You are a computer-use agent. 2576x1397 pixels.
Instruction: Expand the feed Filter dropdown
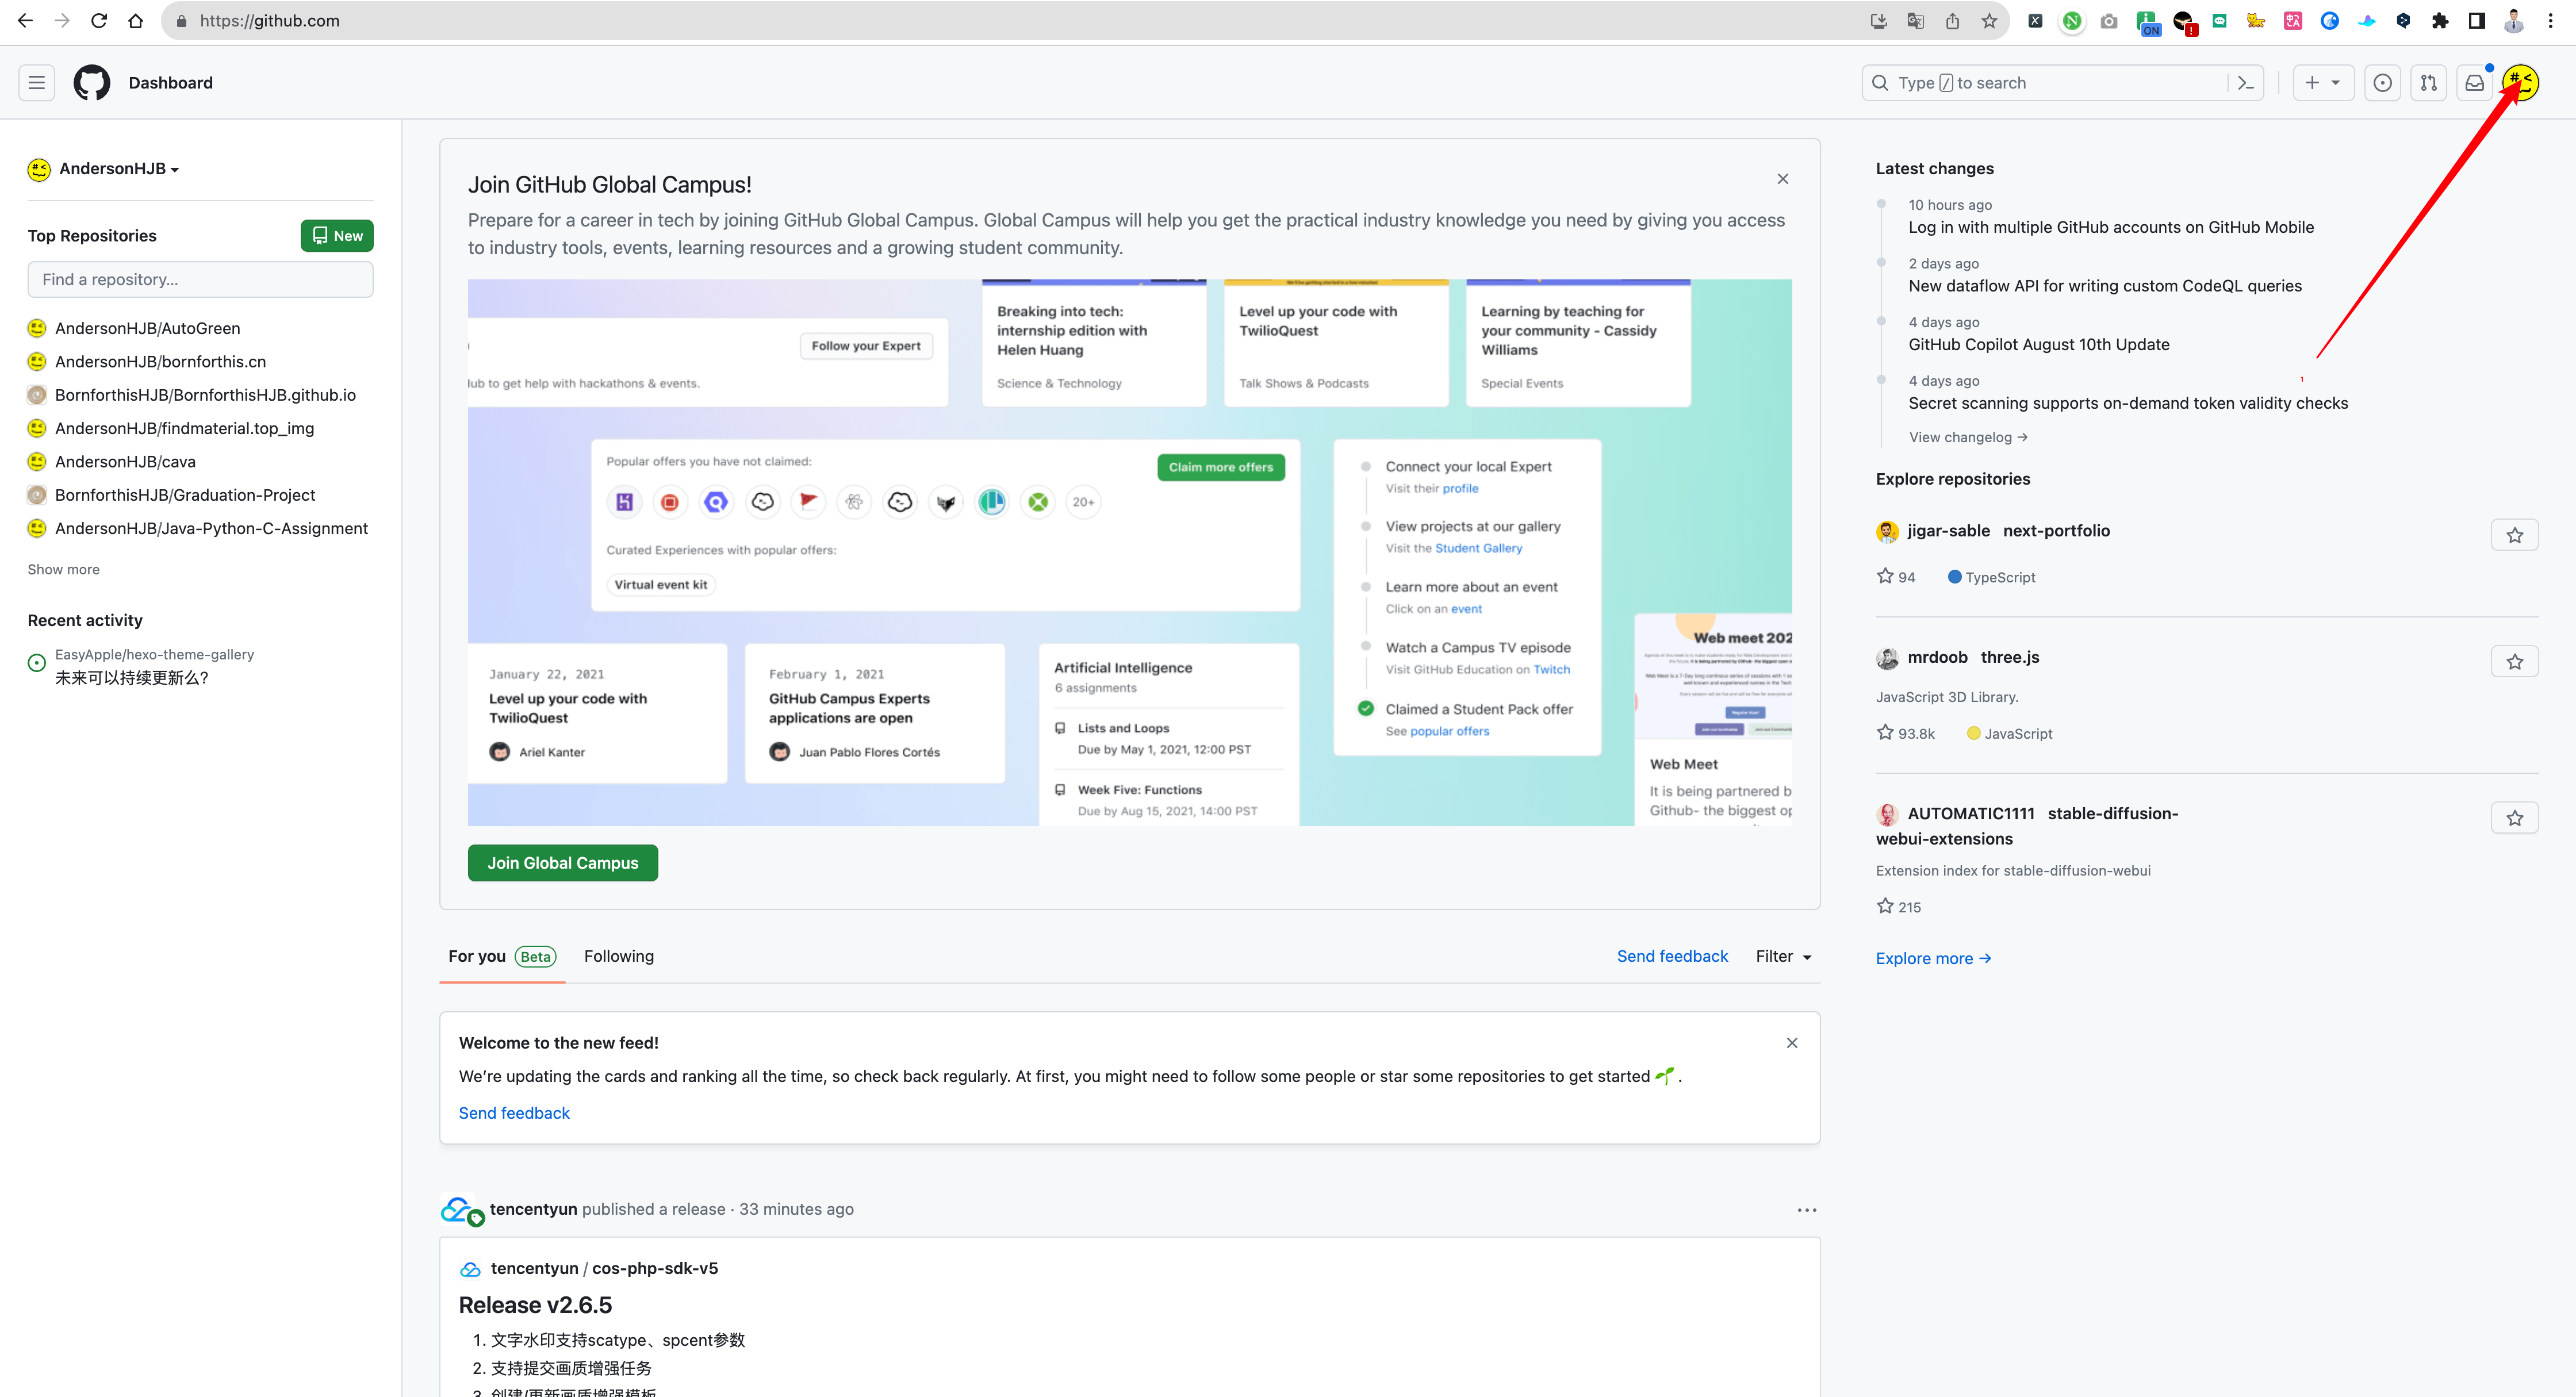(x=1784, y=957)
